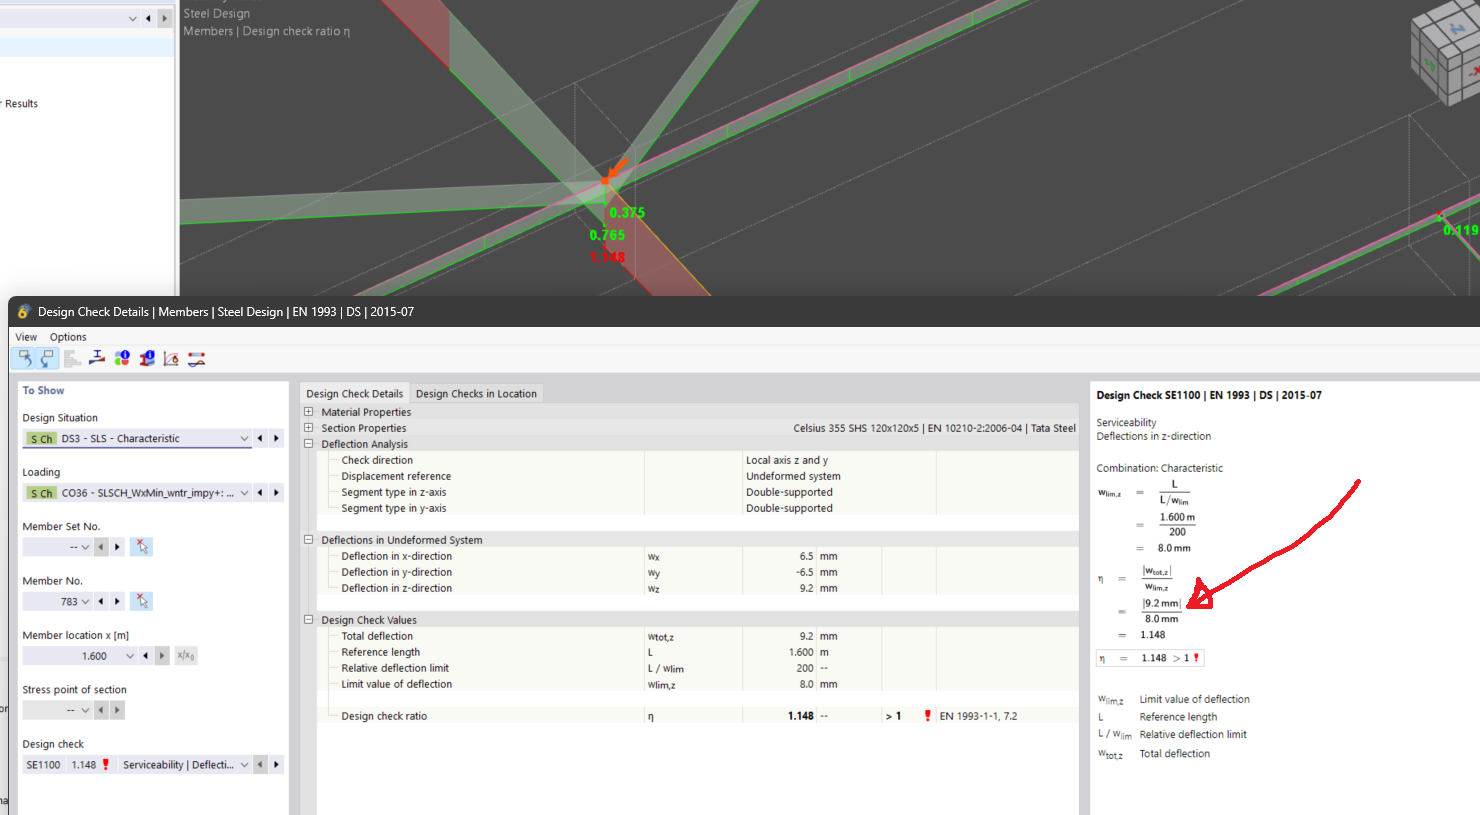
Task: Step to previous member location x value
Action: [146, 656]
